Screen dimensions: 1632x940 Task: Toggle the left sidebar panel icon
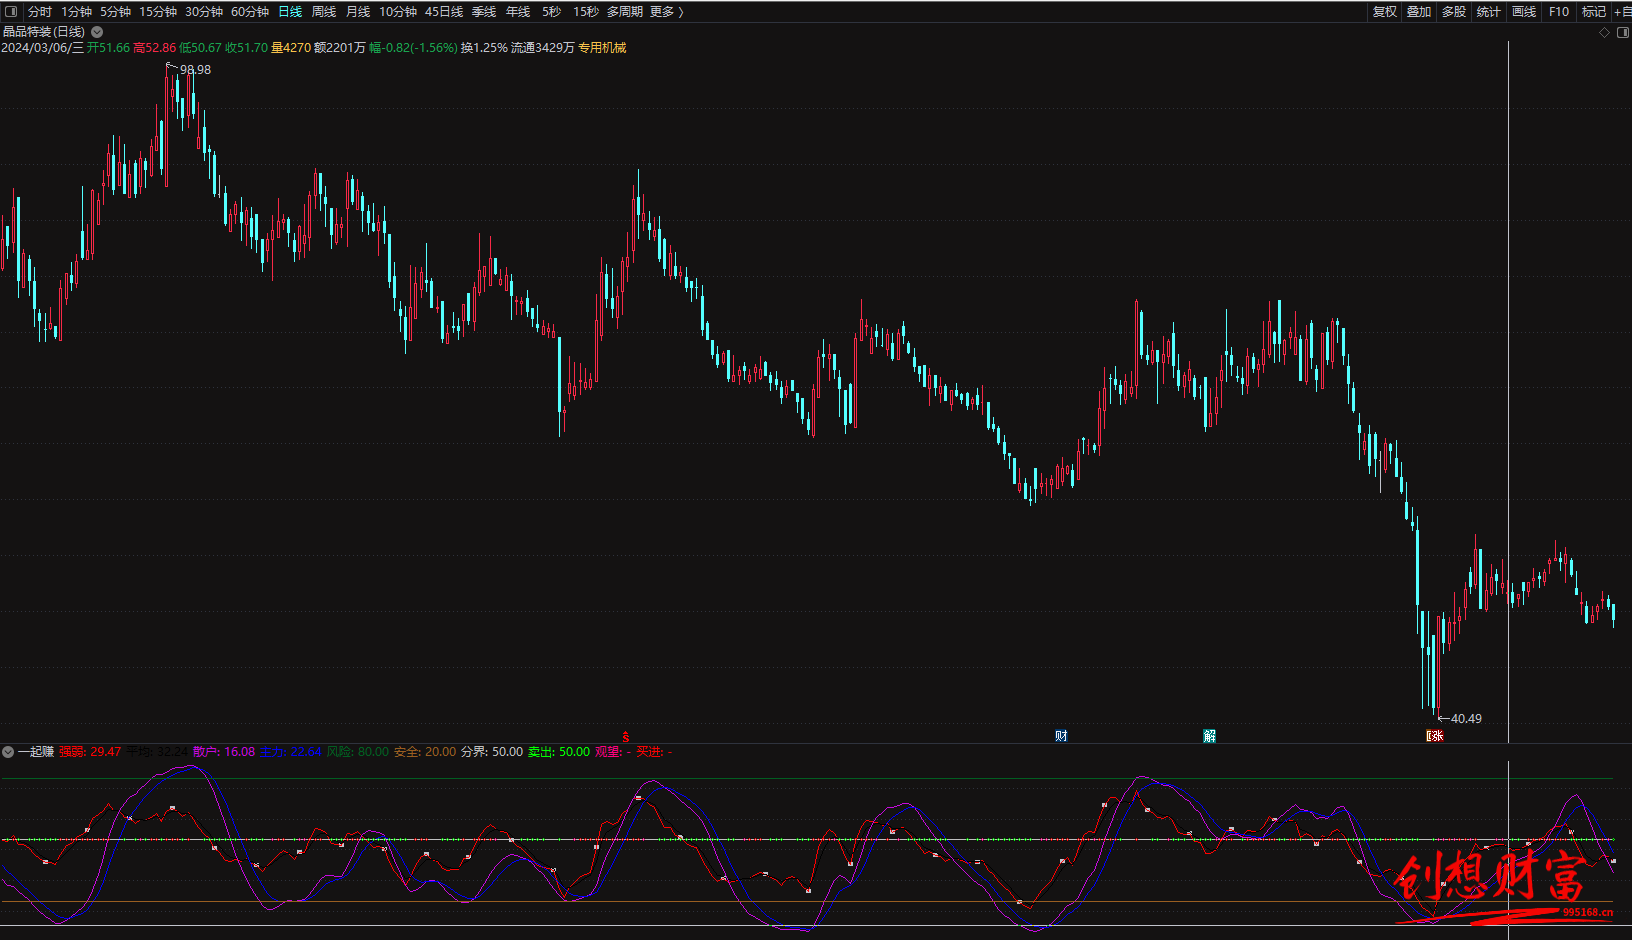coord(11,11)
